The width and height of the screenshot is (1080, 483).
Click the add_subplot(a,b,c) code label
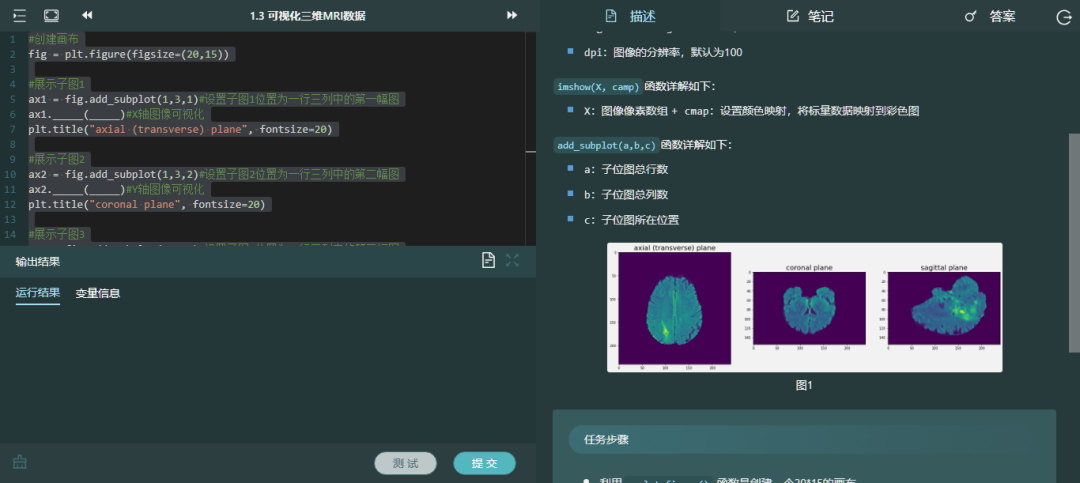pyautogui.click(x=606, y=145)
